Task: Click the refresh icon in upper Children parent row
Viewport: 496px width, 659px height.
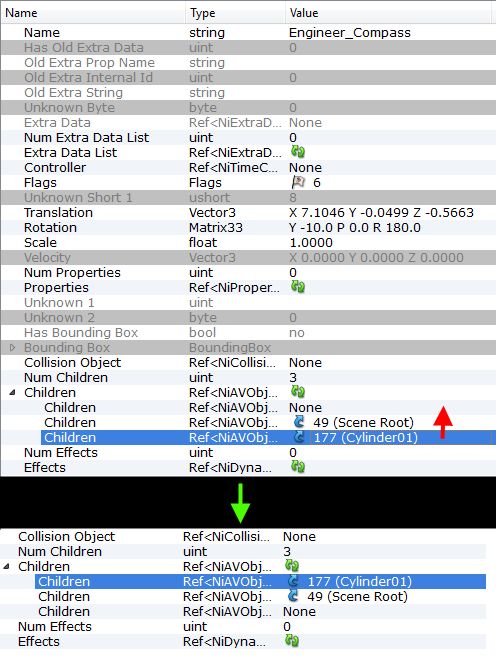Action: [x=298, y=392]
